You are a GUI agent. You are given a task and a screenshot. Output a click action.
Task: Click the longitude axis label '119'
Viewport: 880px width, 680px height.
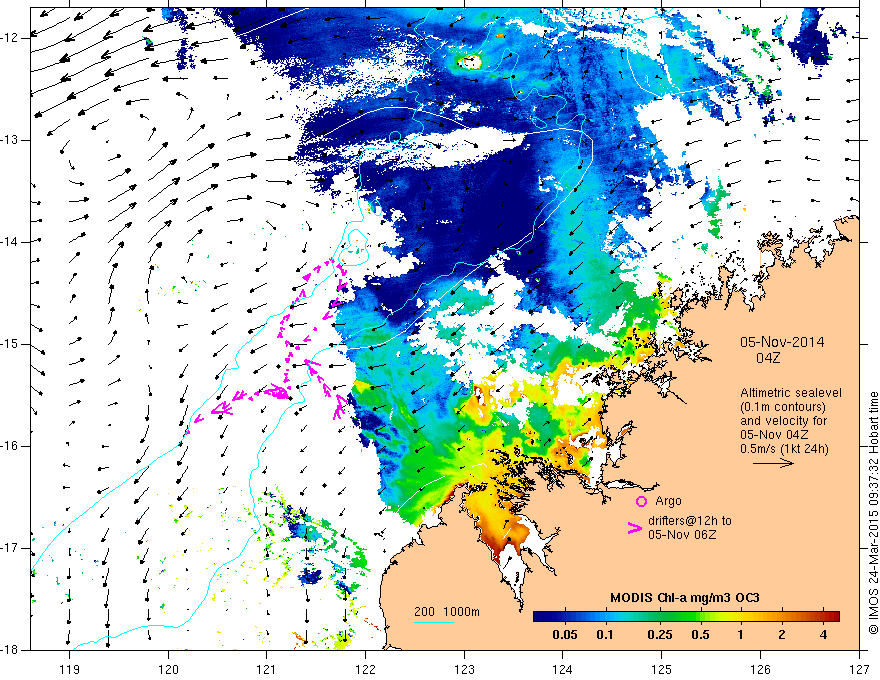click(70, 669)
